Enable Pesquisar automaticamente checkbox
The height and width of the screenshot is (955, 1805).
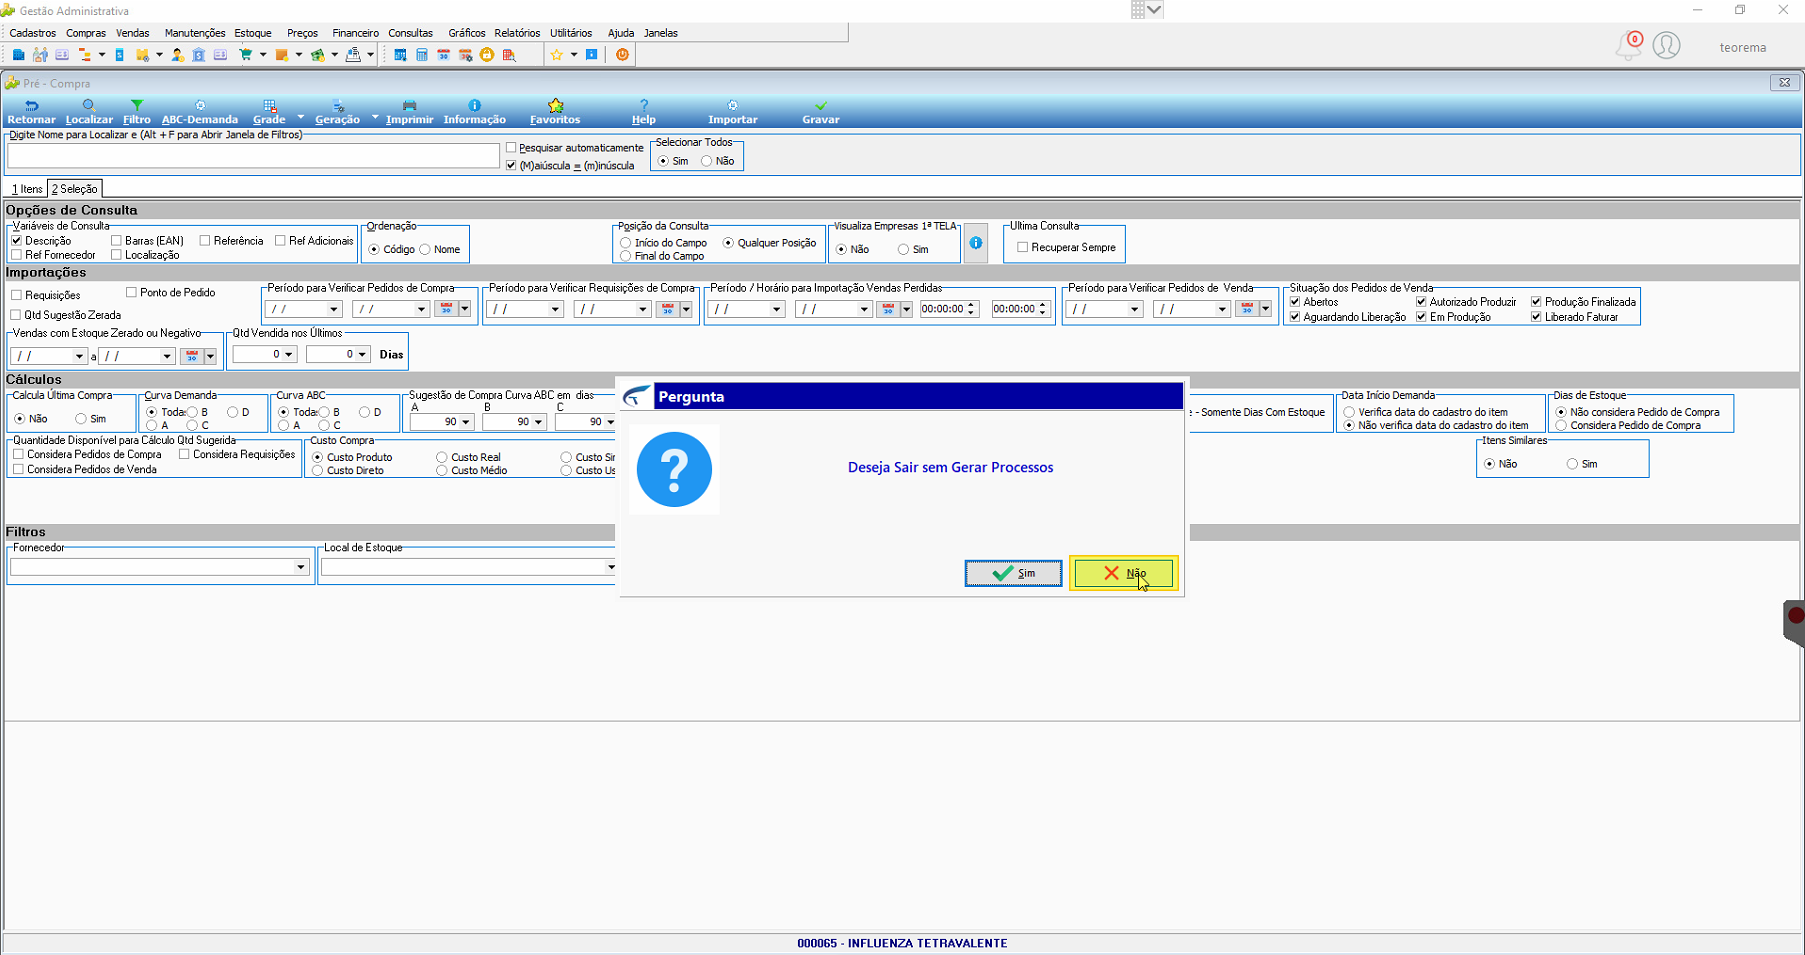point(512,148)
